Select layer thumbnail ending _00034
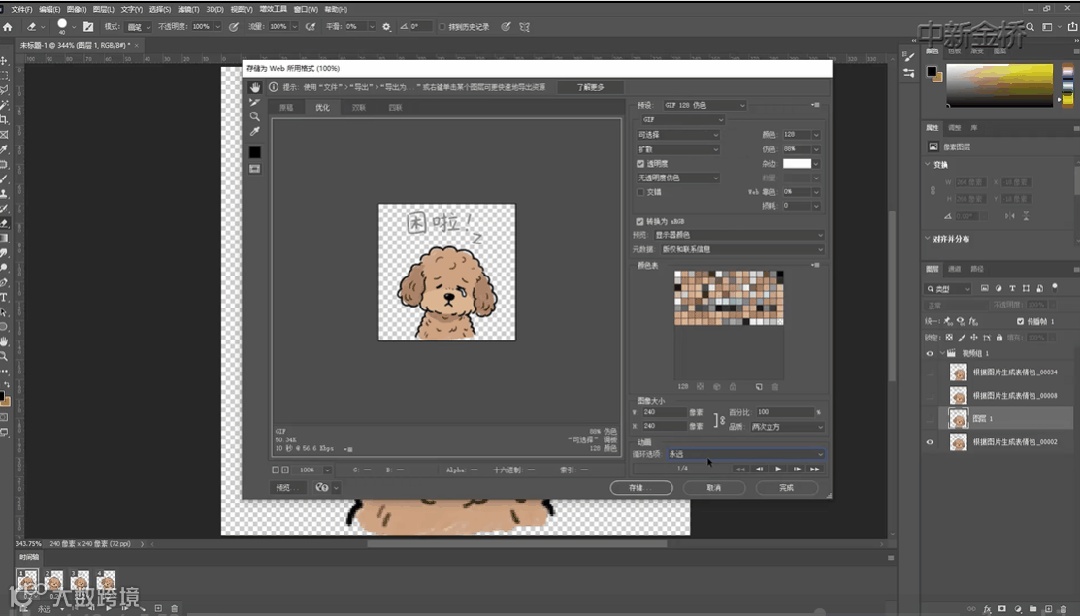Viewport: 1080px width, 616px height. 958,372
